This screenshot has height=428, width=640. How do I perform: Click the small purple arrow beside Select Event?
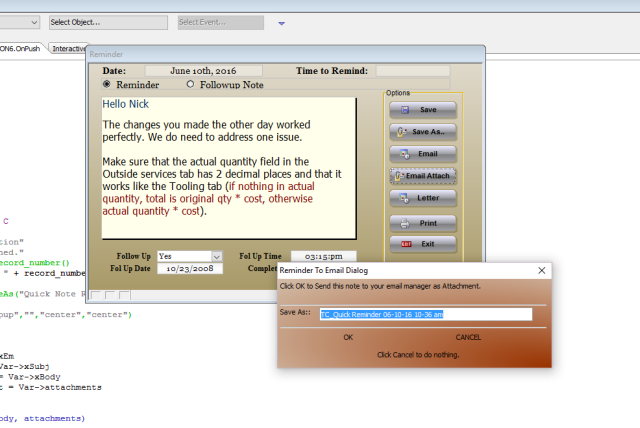tap(281, 22)
